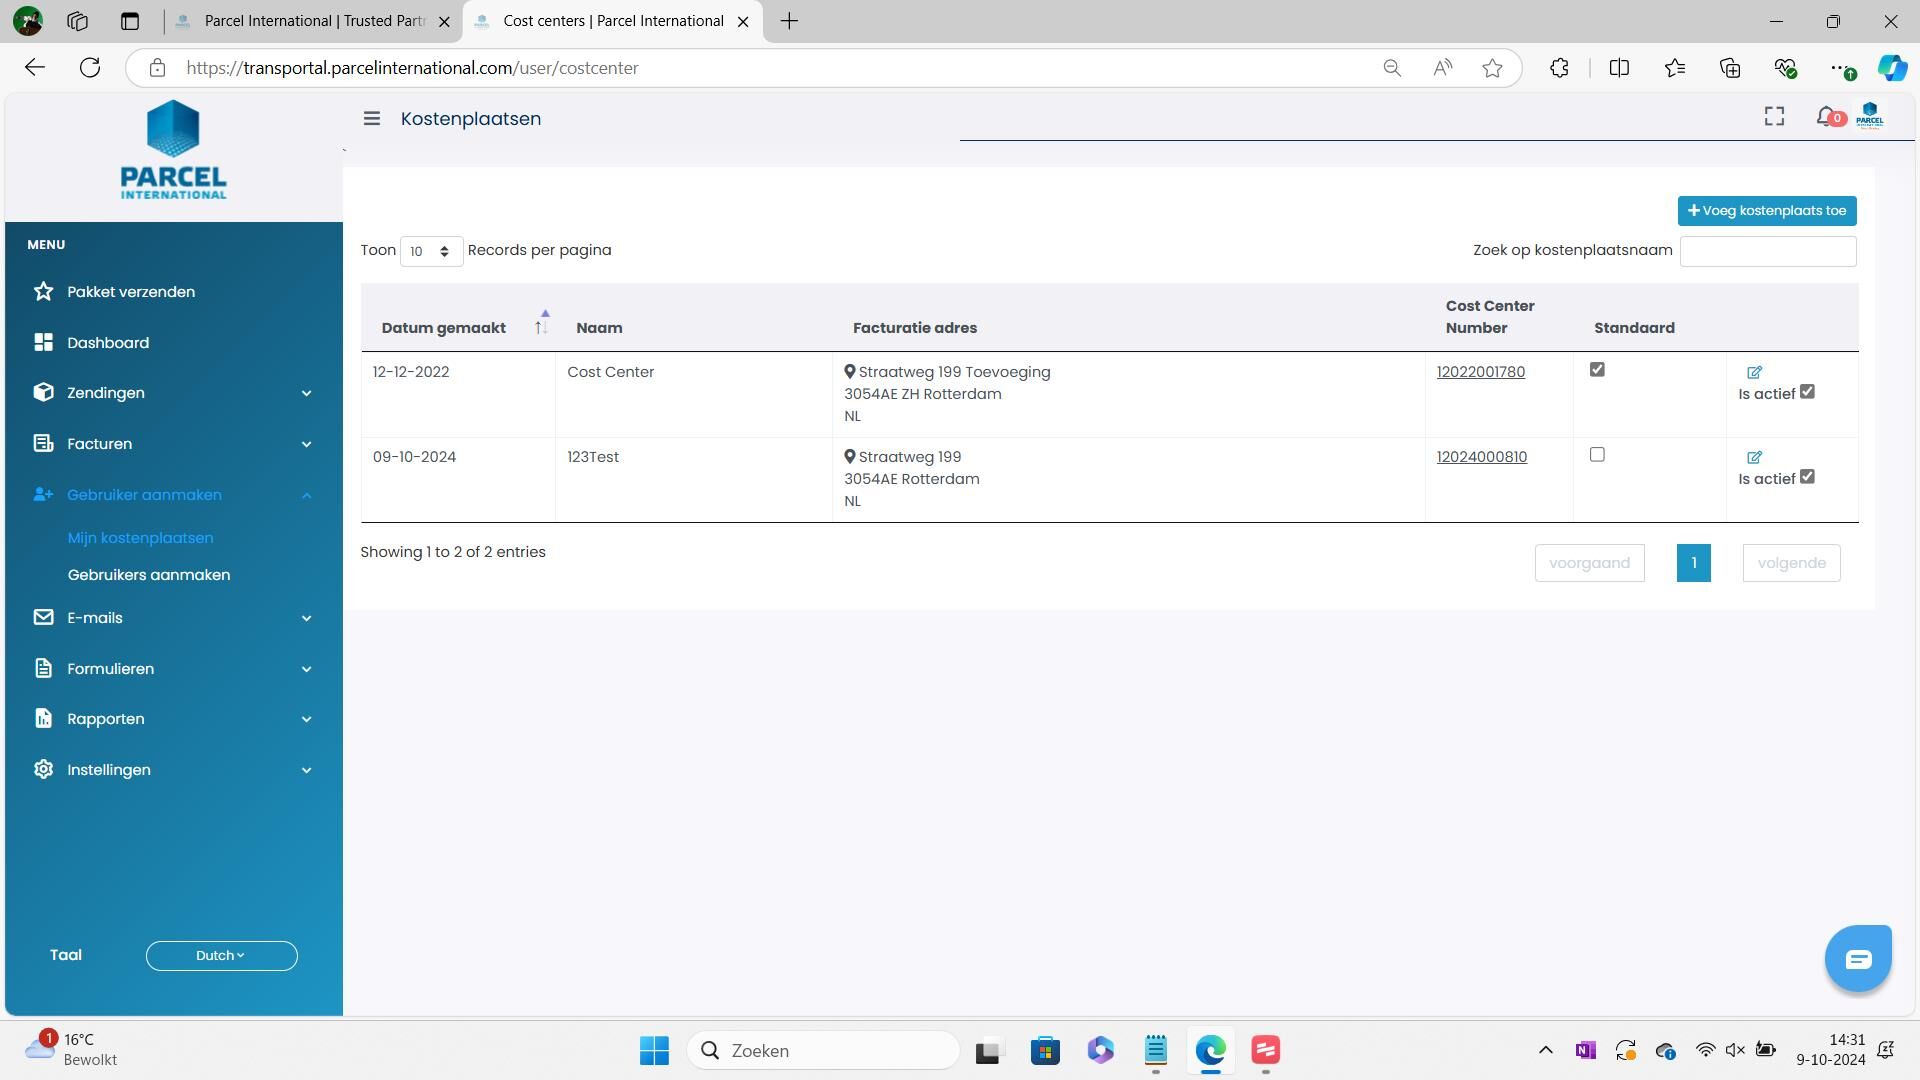
Task: Click browser favorites star icon
Action: point(1492,68)
